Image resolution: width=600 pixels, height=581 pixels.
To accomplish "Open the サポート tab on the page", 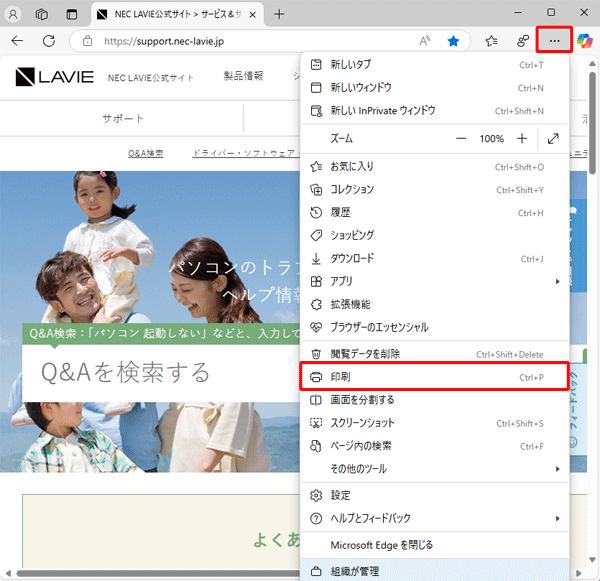I will click(122, 119).
